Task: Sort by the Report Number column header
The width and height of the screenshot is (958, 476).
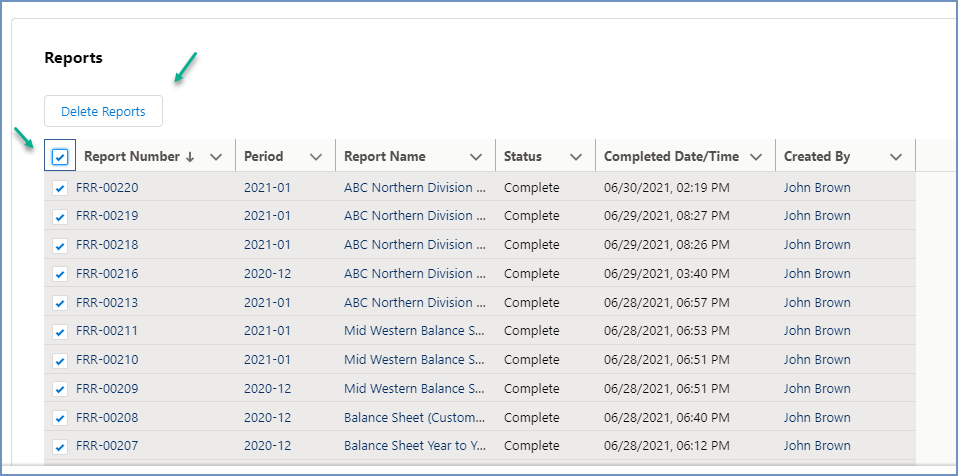Action: (131, 157)
